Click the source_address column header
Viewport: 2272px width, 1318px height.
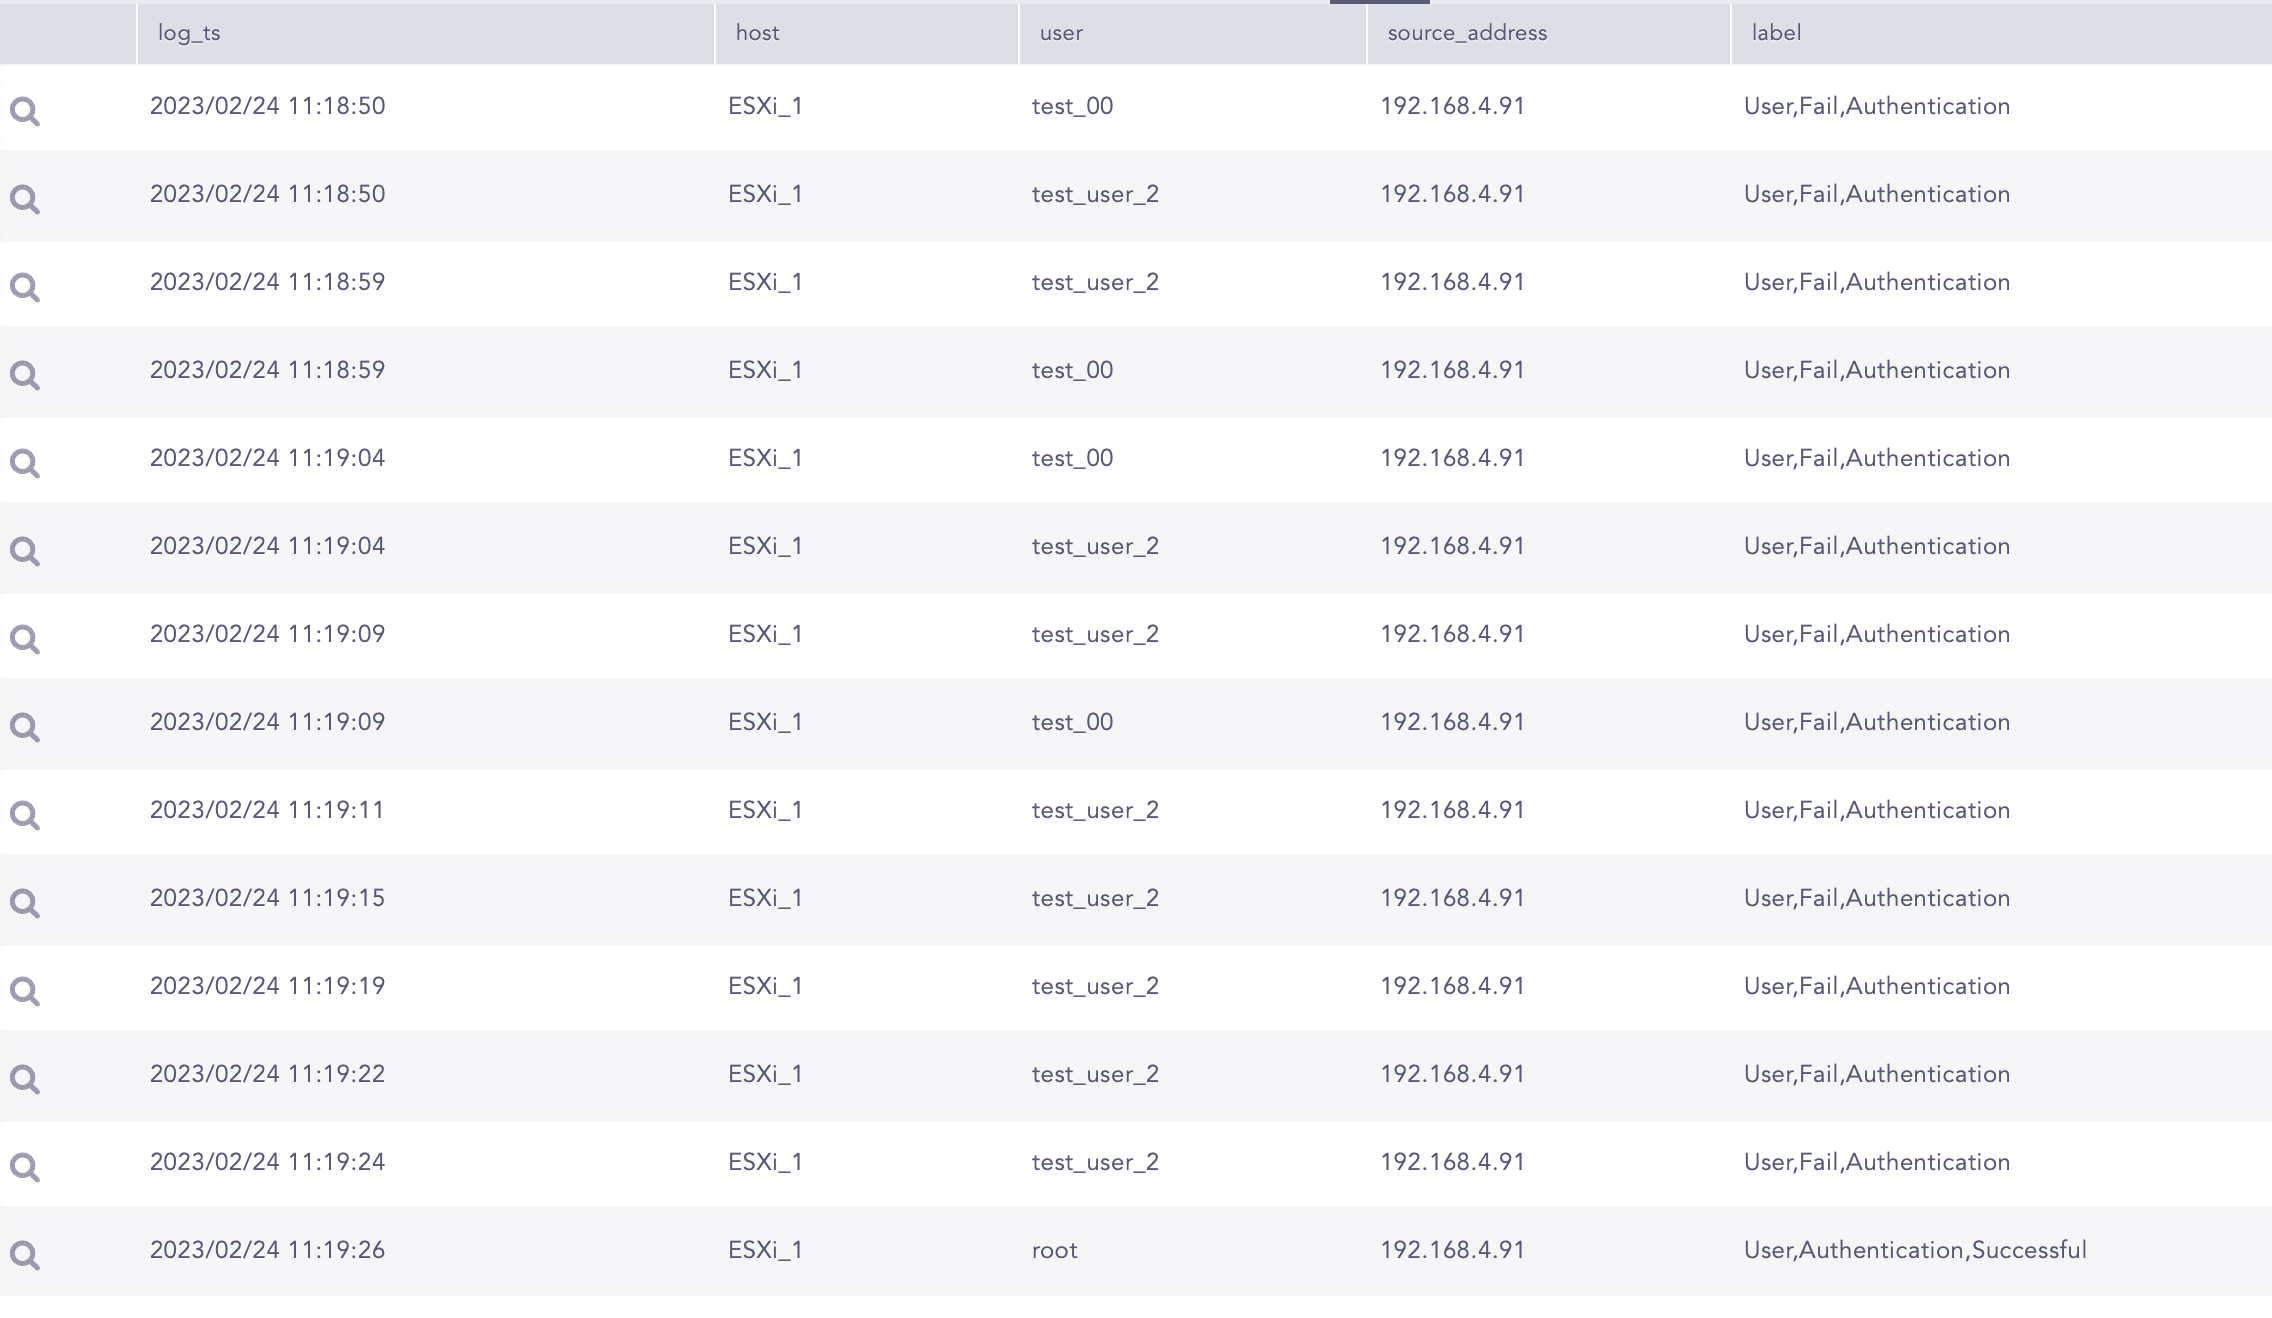tap(1467, 33)
